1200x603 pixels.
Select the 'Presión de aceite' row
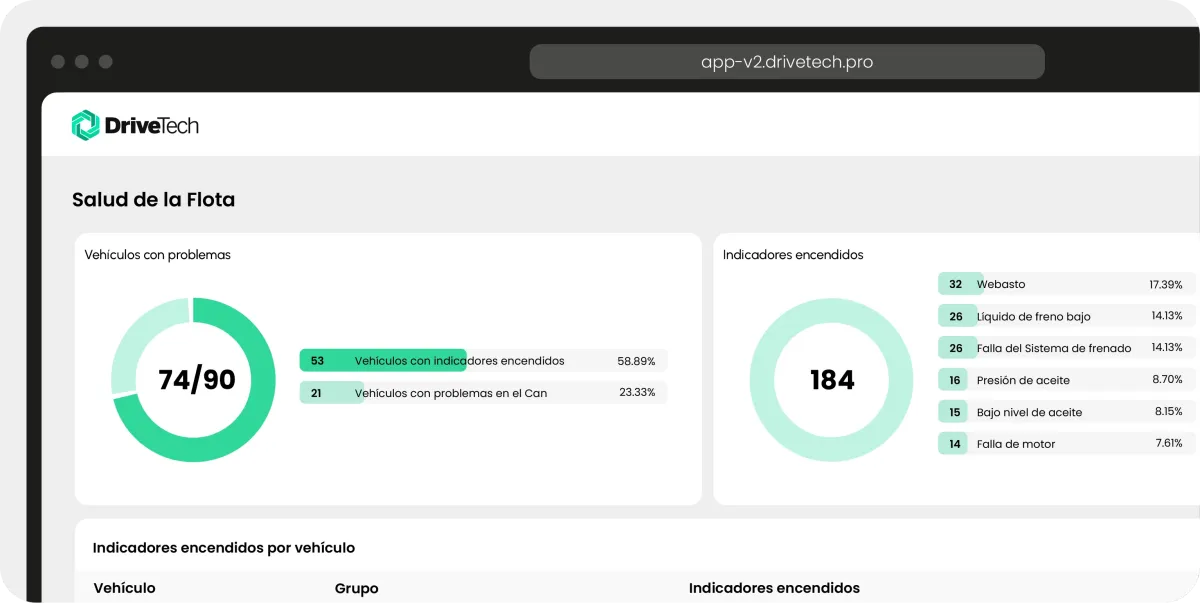[1067, 380]
